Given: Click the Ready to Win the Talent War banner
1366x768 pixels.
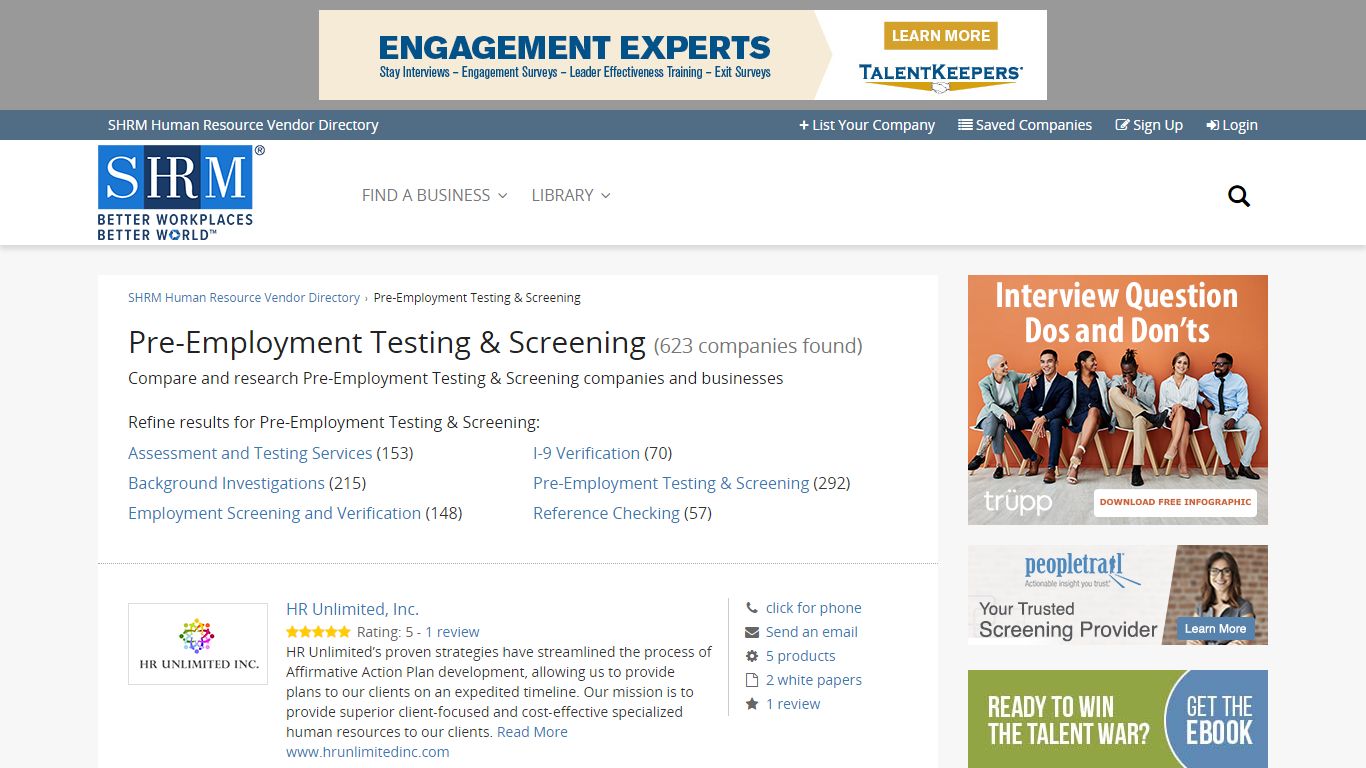Looking at the screenshot, I should tap(1068, 720).
